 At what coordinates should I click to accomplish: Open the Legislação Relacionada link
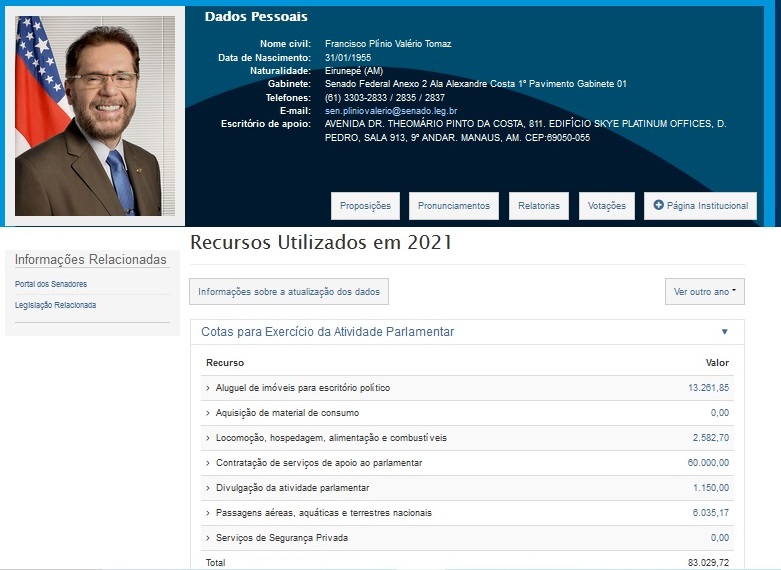pos(56,305)
